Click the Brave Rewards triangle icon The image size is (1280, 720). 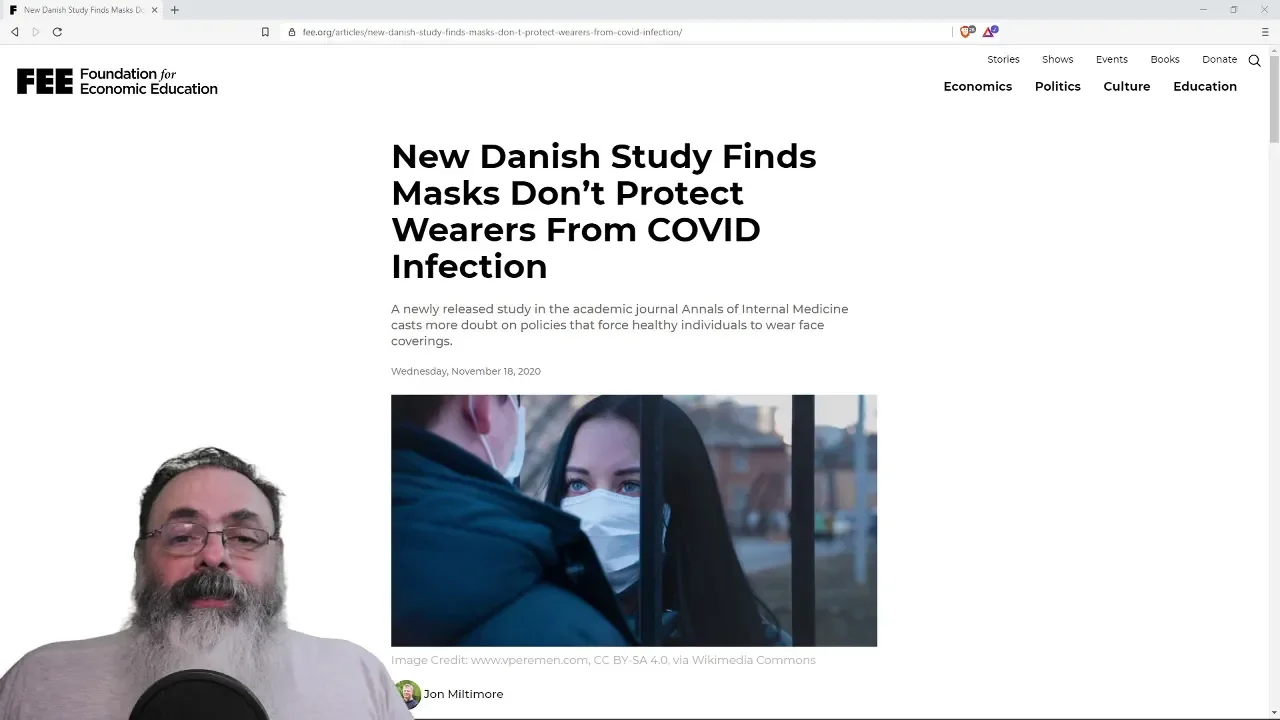point(989,32)
